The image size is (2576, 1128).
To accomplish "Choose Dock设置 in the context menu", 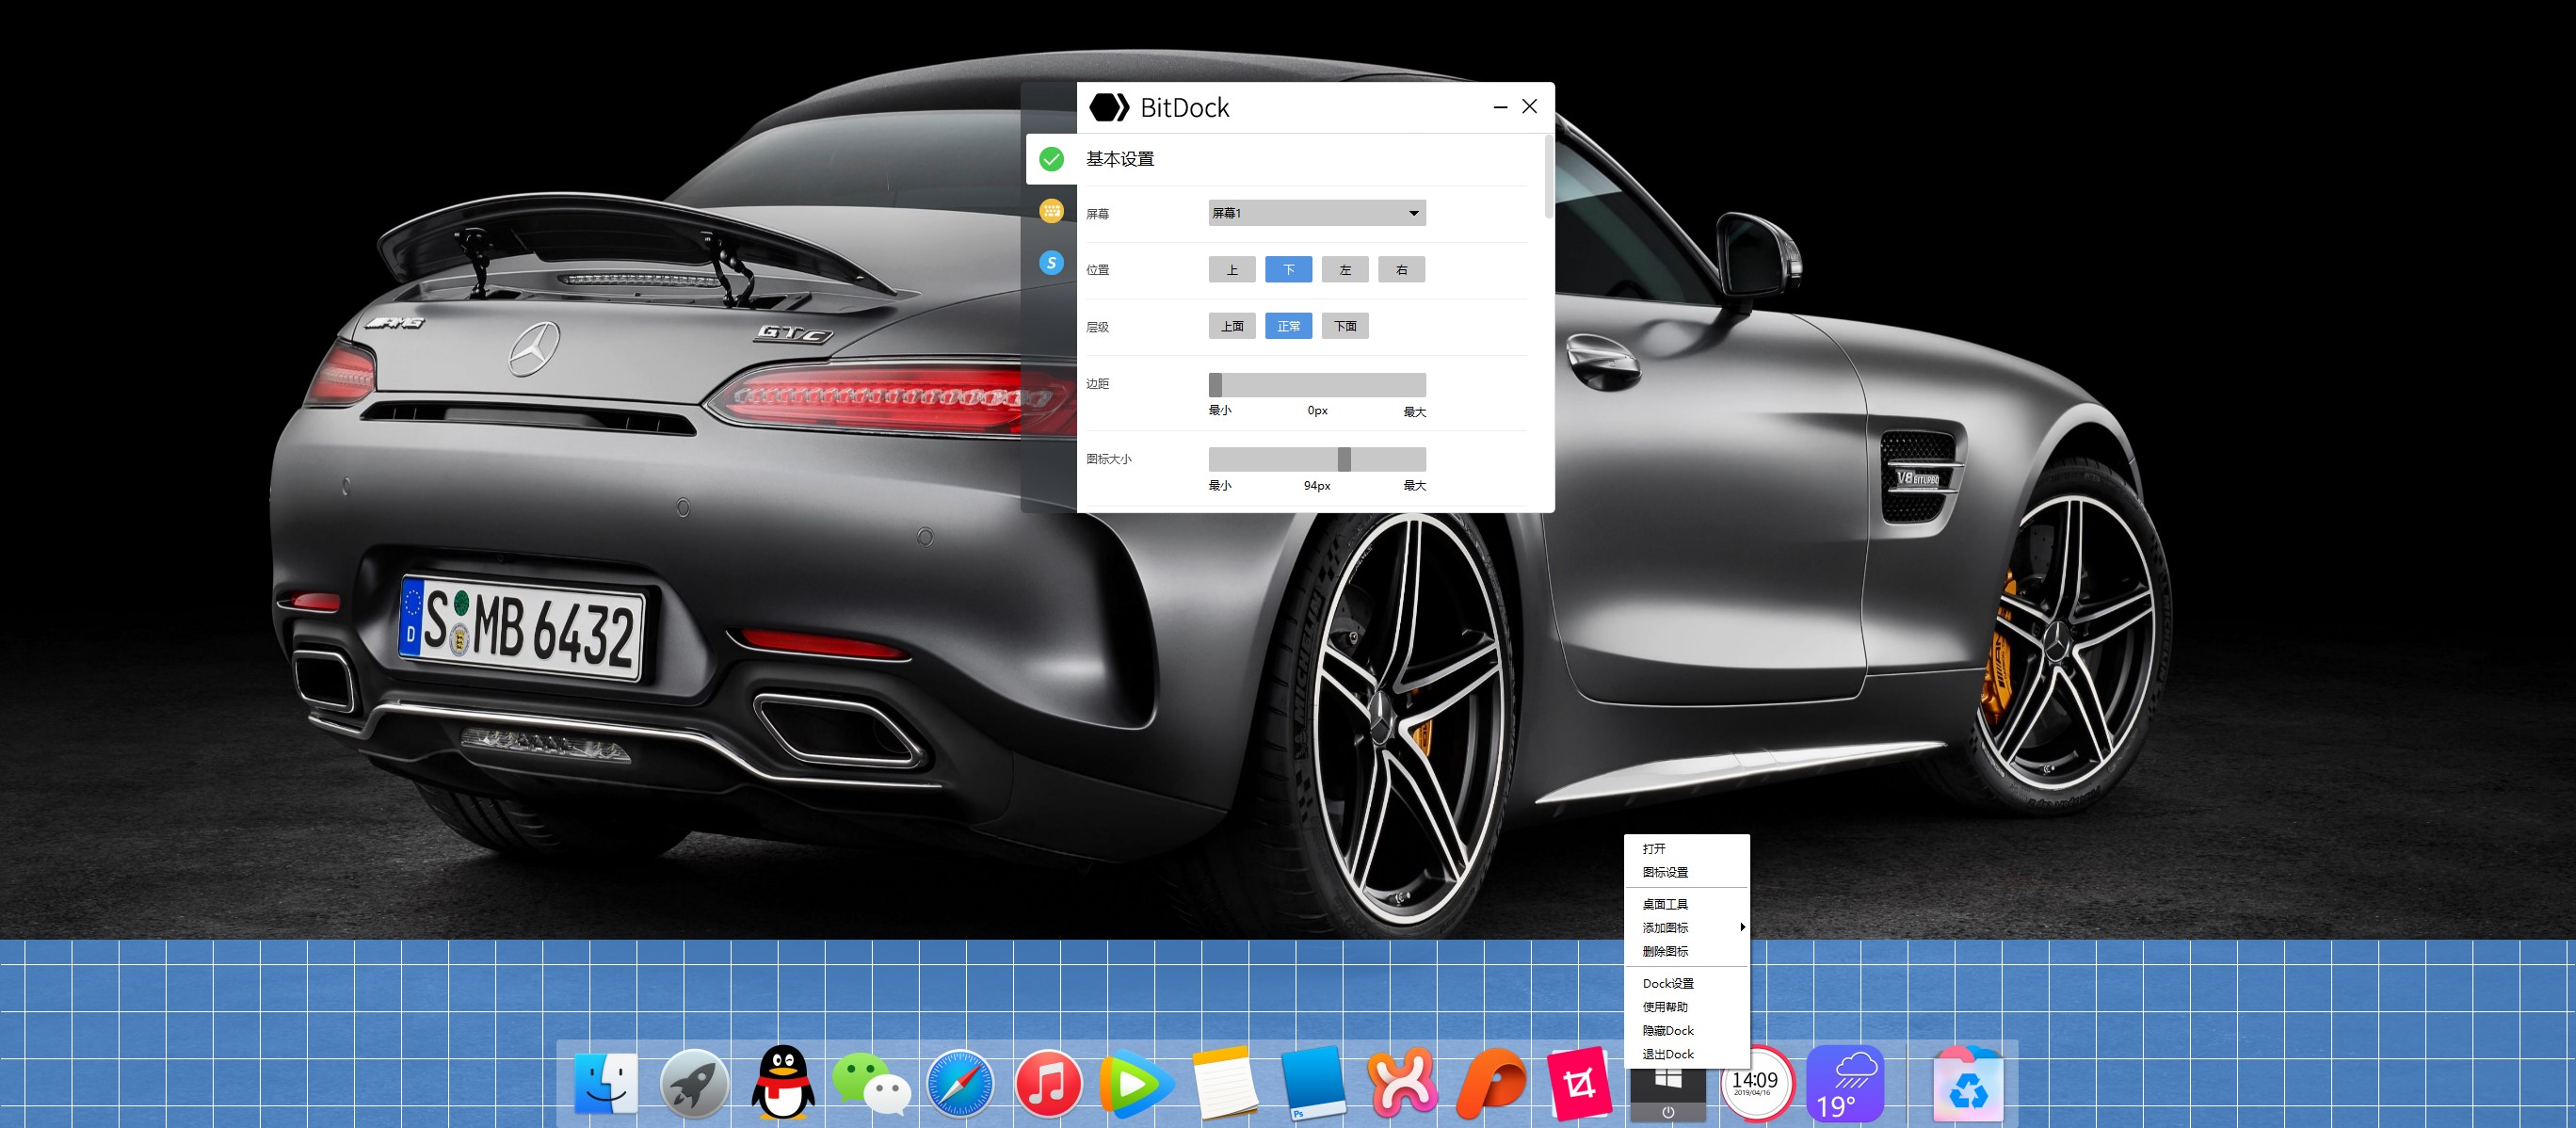I will pos(1686,984).
